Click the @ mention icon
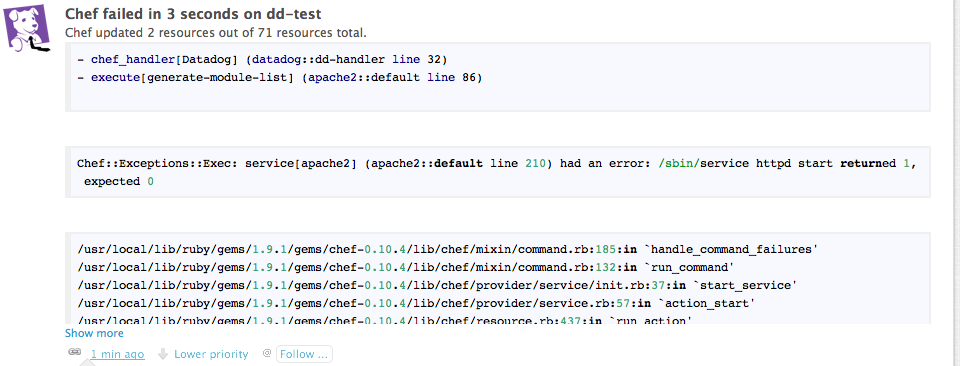The height and width of the screenshot is (366, 960). tap(266, 353)
